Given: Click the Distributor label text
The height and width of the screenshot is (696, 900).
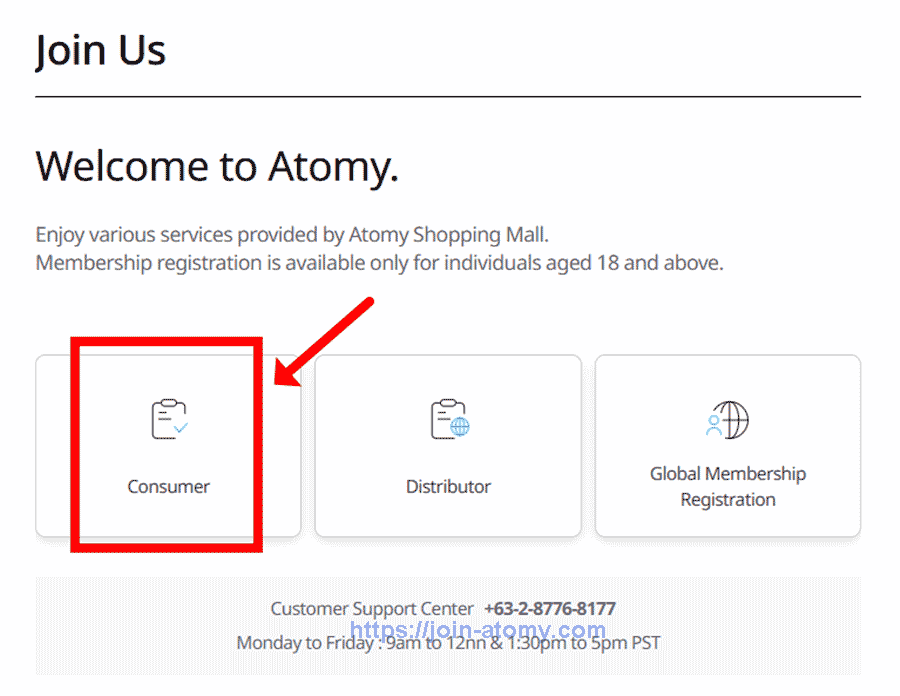Looking at the screenshot, I should point(448,487).
